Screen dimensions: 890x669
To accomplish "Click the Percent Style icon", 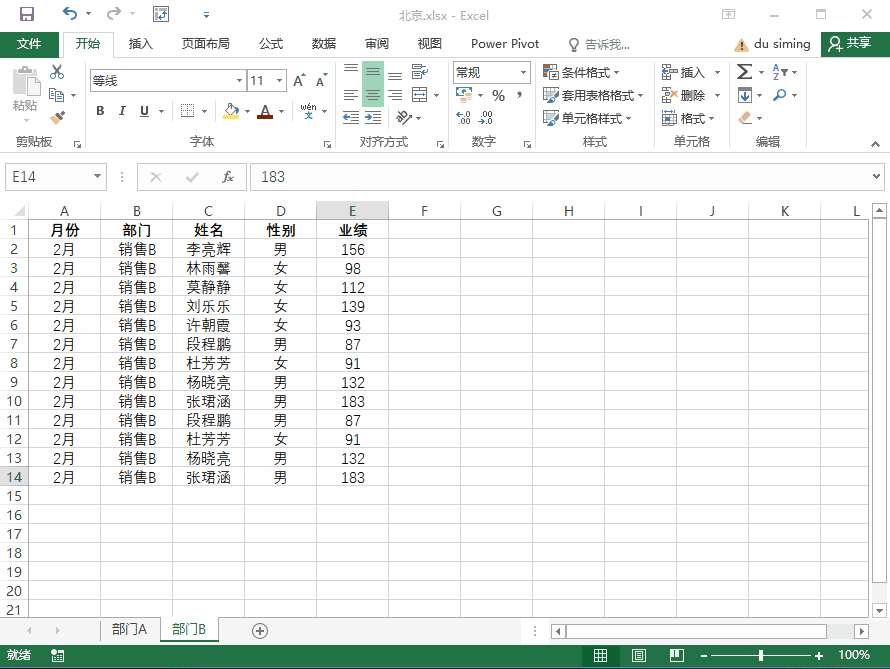I will (497, 95).
